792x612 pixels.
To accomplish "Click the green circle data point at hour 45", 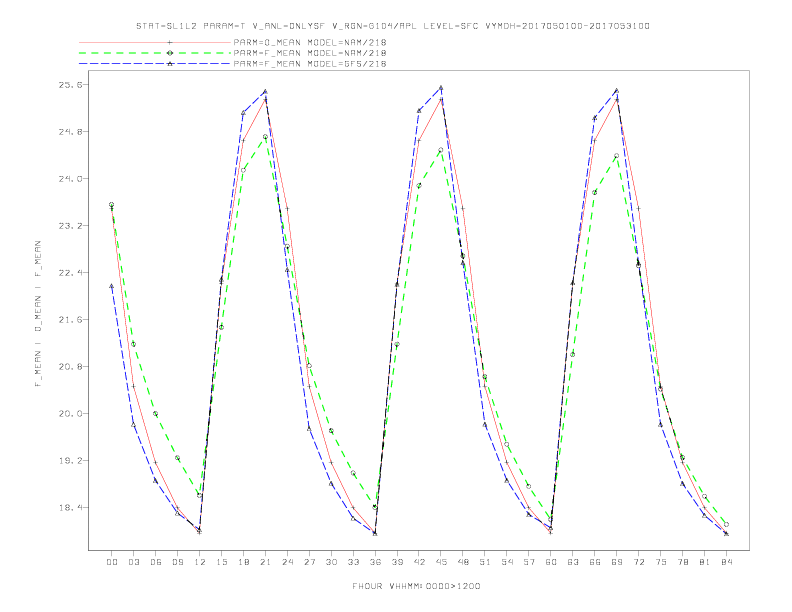I will tap(440, 150).
